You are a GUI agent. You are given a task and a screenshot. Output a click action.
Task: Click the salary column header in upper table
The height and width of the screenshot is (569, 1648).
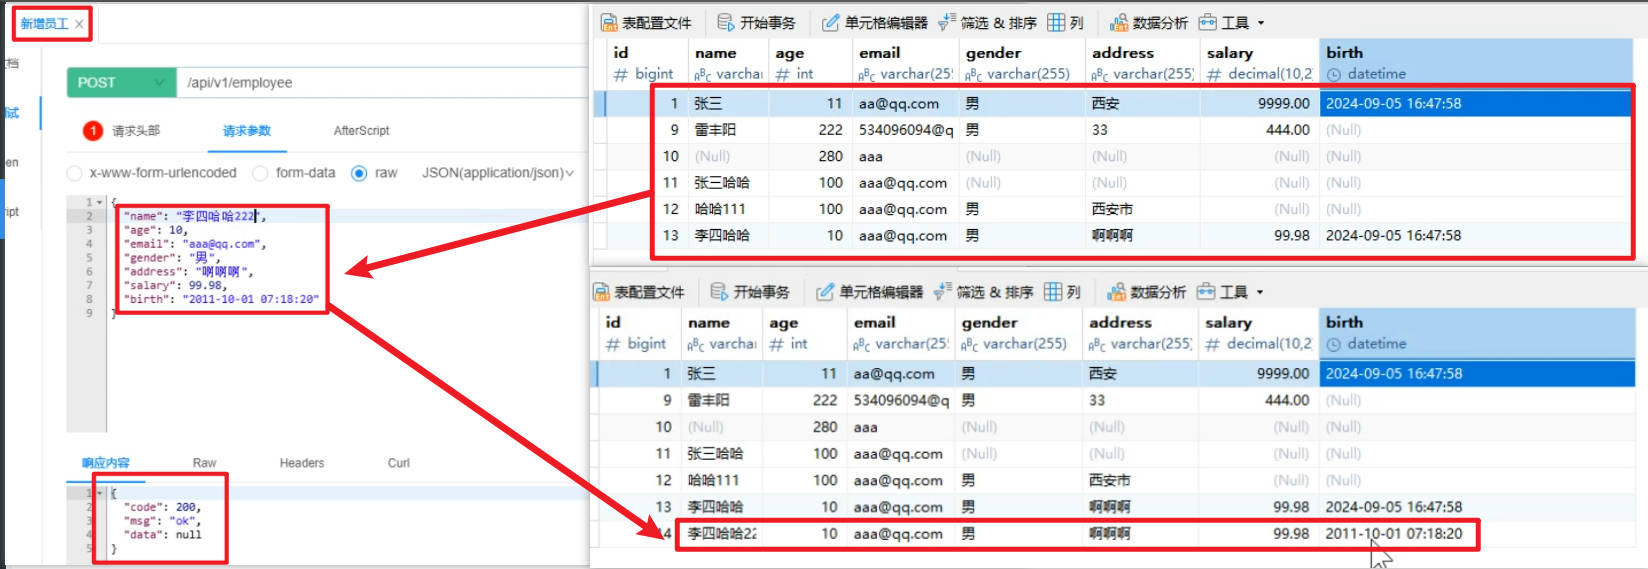pyautogui.click(x=1259, y=62)
